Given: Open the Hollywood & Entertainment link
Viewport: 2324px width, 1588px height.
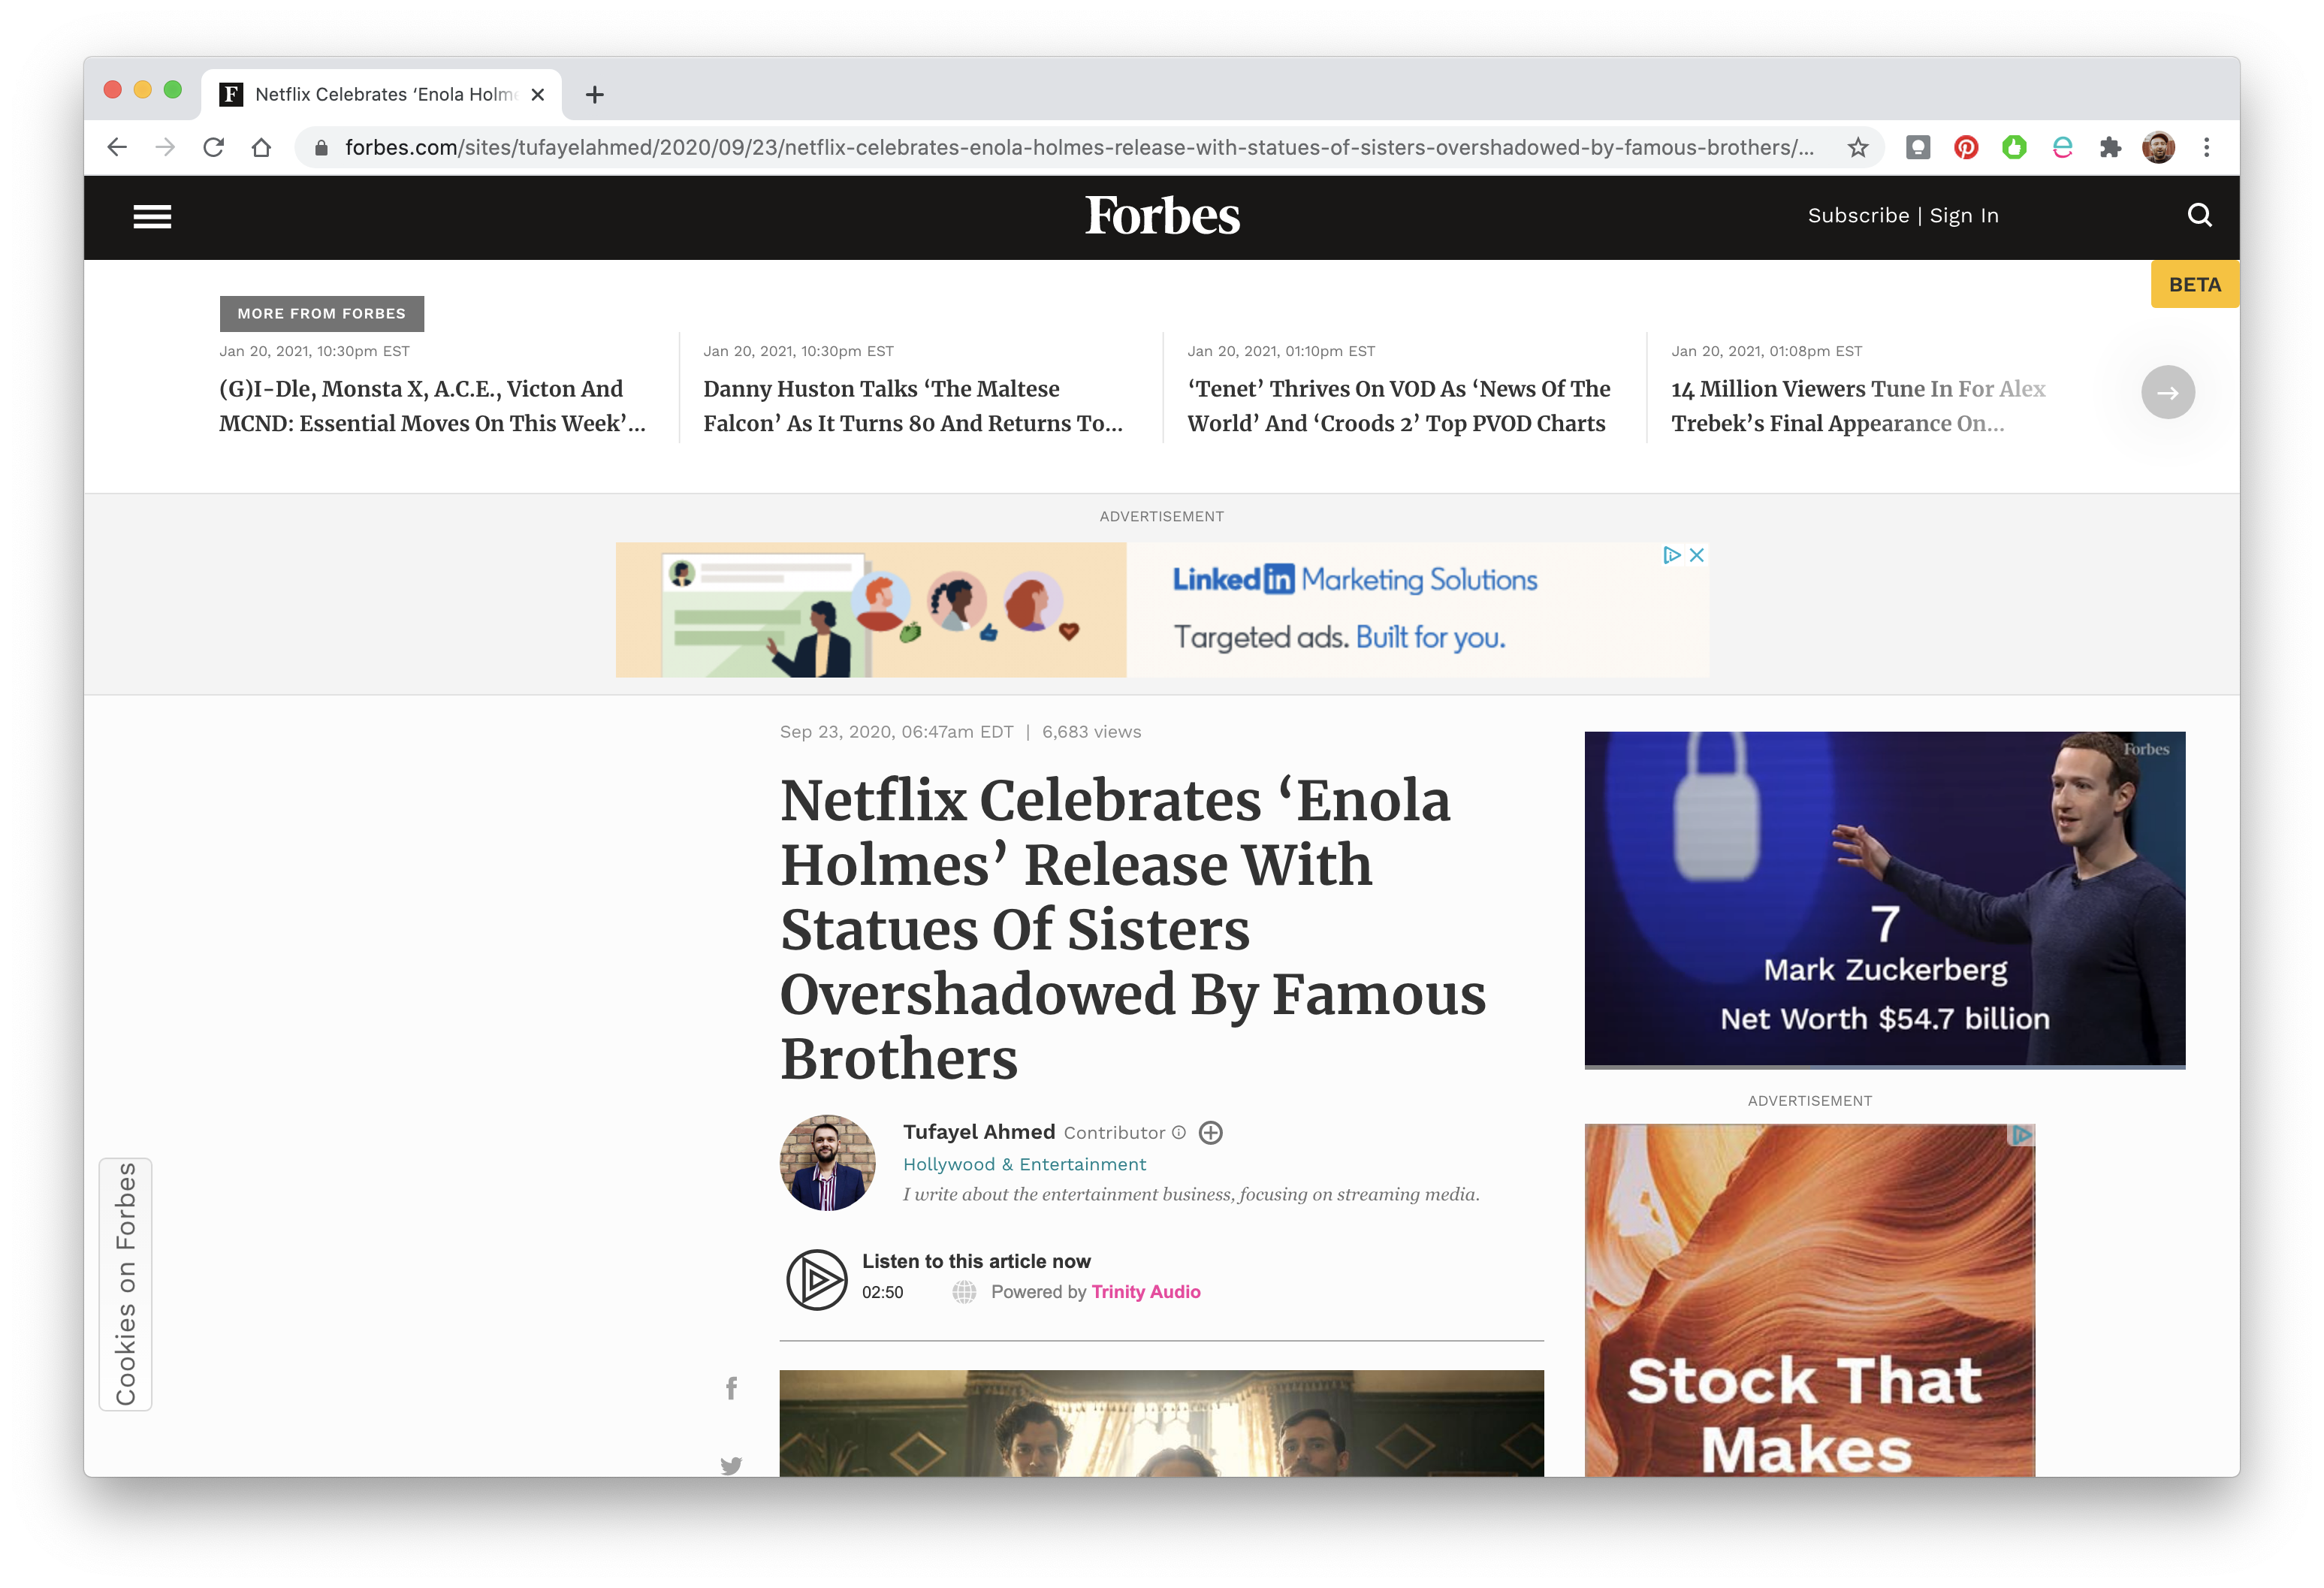Looking at the screenshot, I should pos(1024,1164).
